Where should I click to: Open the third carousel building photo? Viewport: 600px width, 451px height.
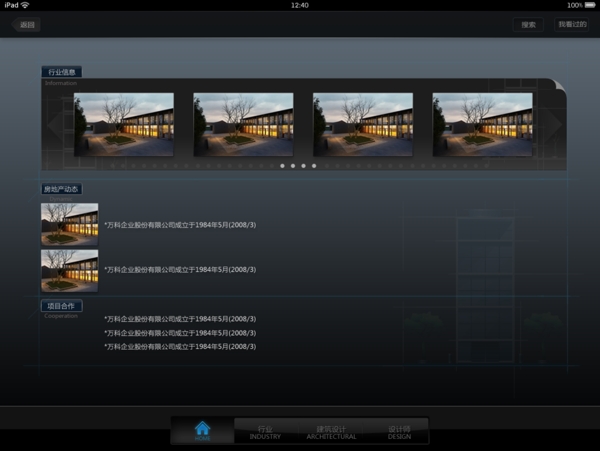(x=363, y=124)
